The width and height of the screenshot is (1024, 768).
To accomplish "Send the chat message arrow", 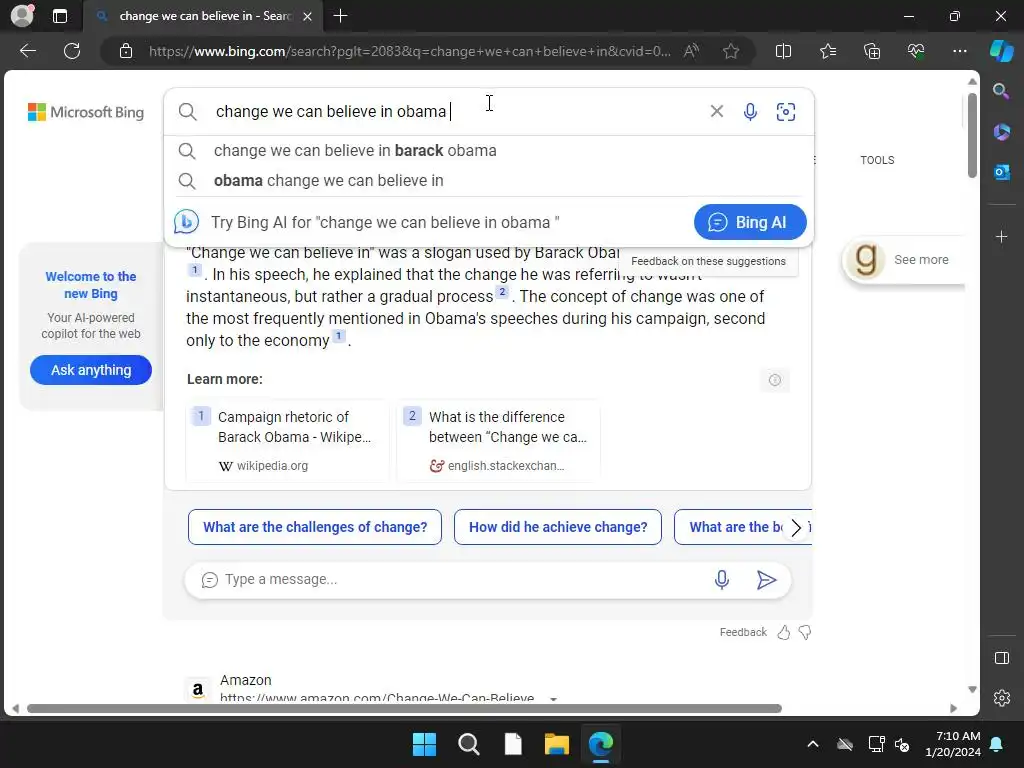I will (766, 579).
